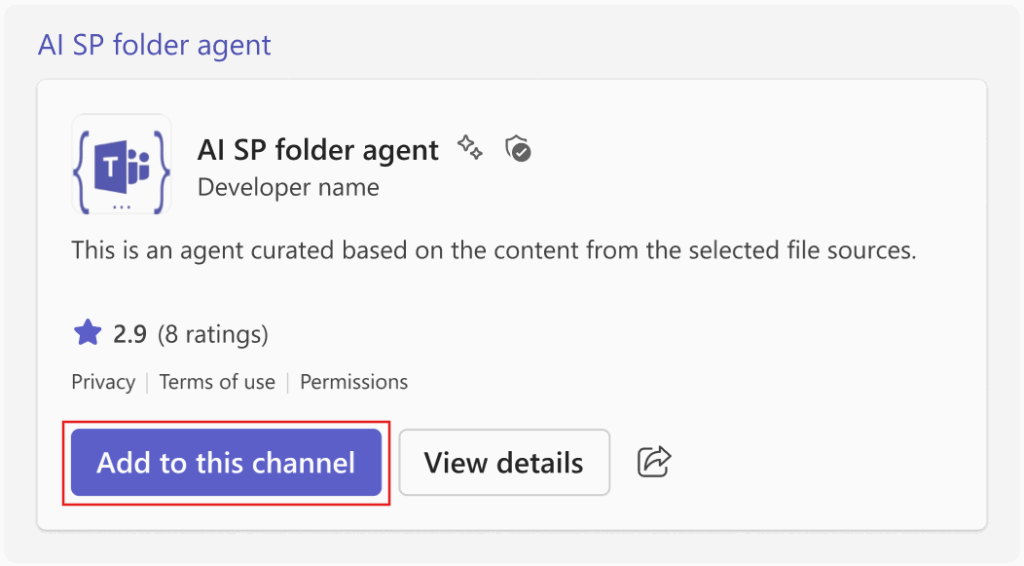Click the purple AI SP folder agent heading
The height and width of the screenshot is (566, 1024).
154,45
